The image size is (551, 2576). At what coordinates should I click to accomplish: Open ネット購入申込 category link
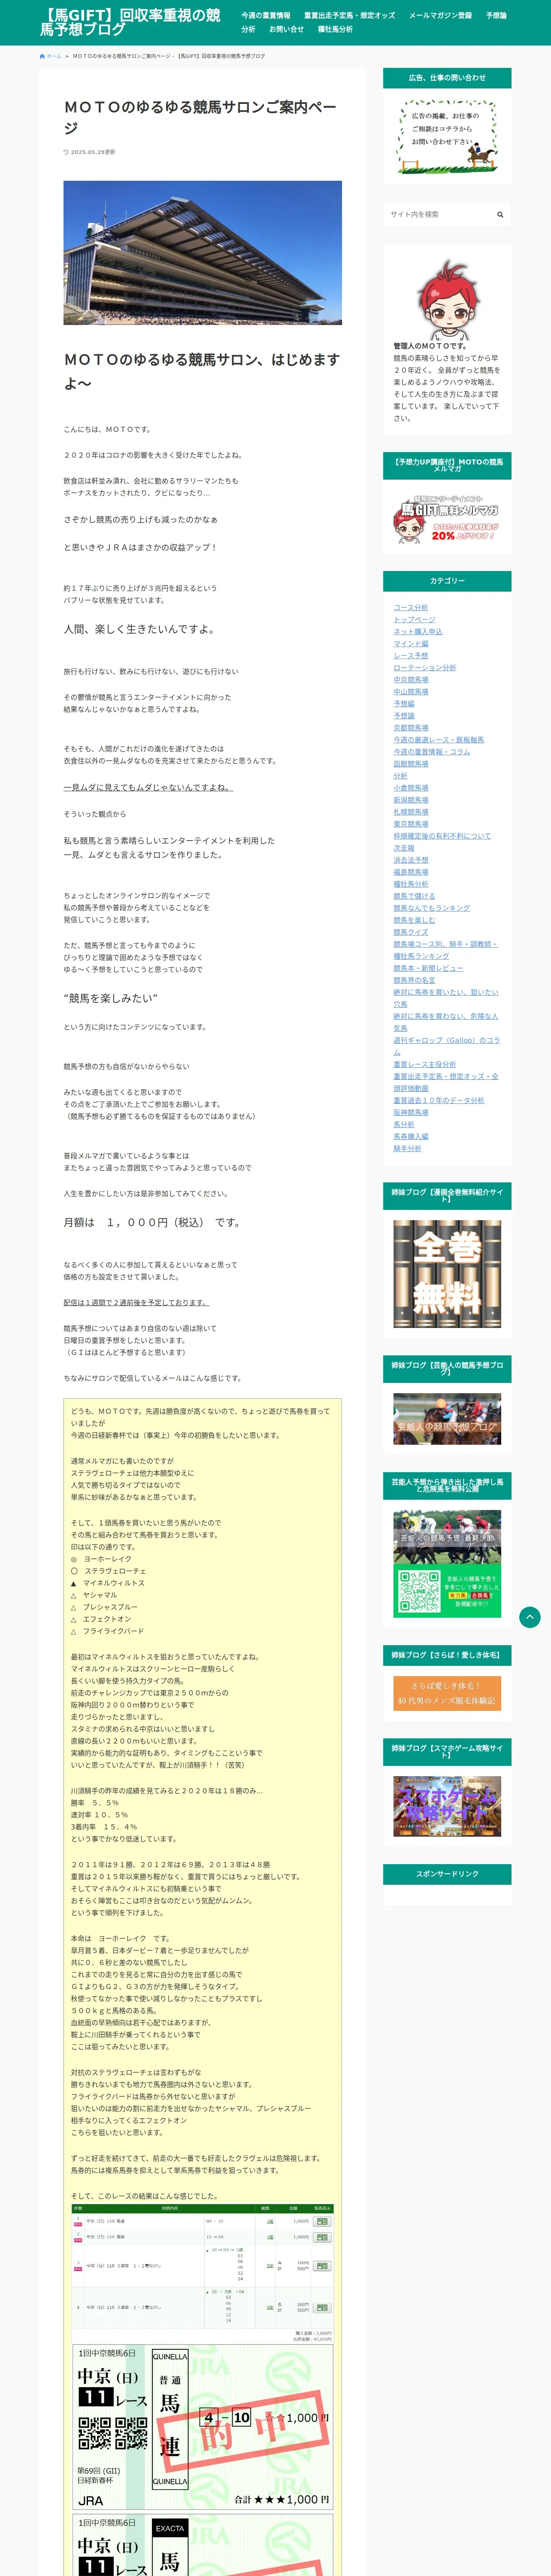click(x=417, y=632)
